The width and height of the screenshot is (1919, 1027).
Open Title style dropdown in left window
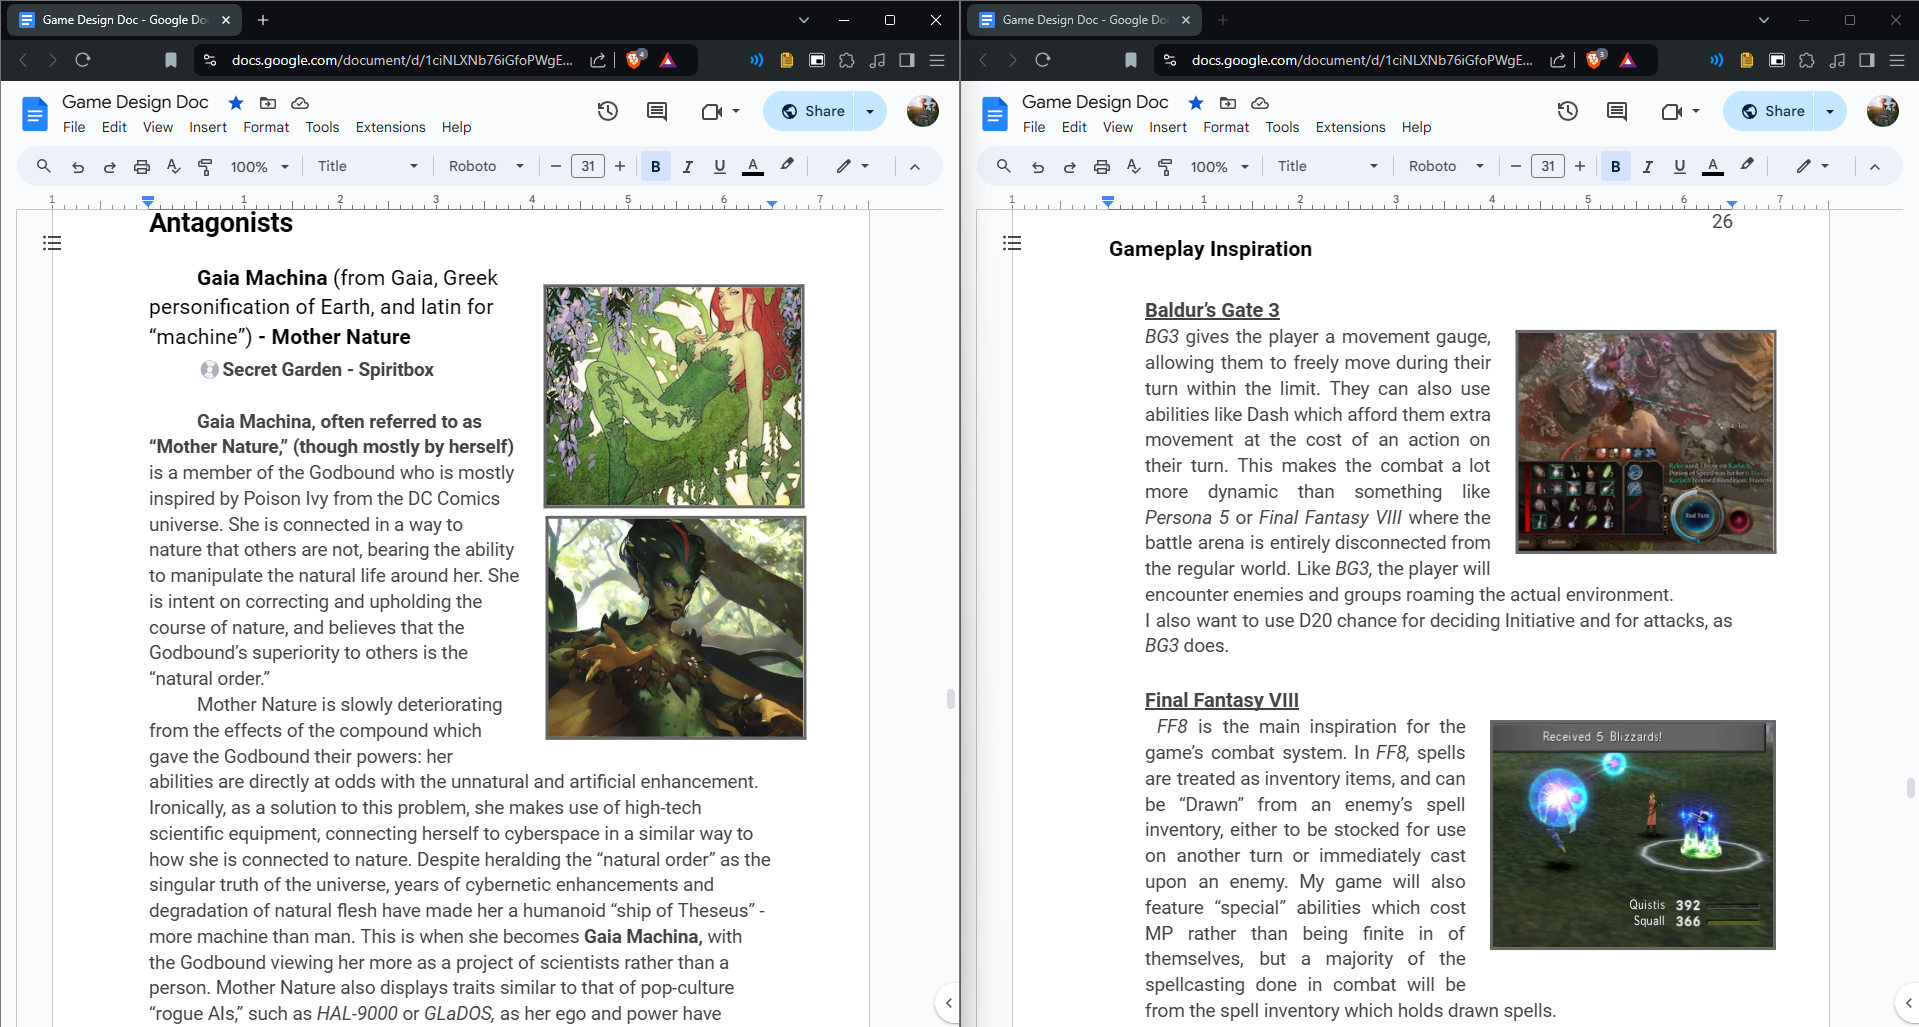pos(367,167)
